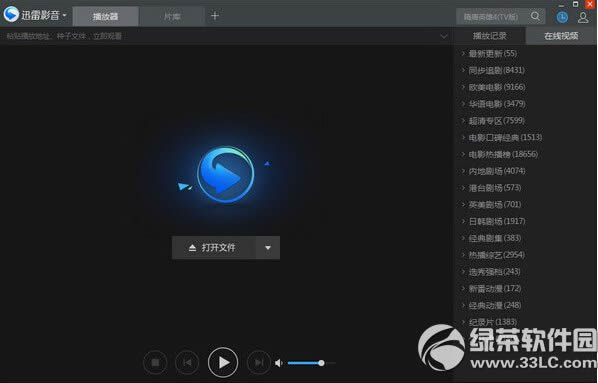Viewport: 598px width, 383px height.
Task: Expand the 超清专区 (7599) category arrow
Action: (x=463, y=120)
